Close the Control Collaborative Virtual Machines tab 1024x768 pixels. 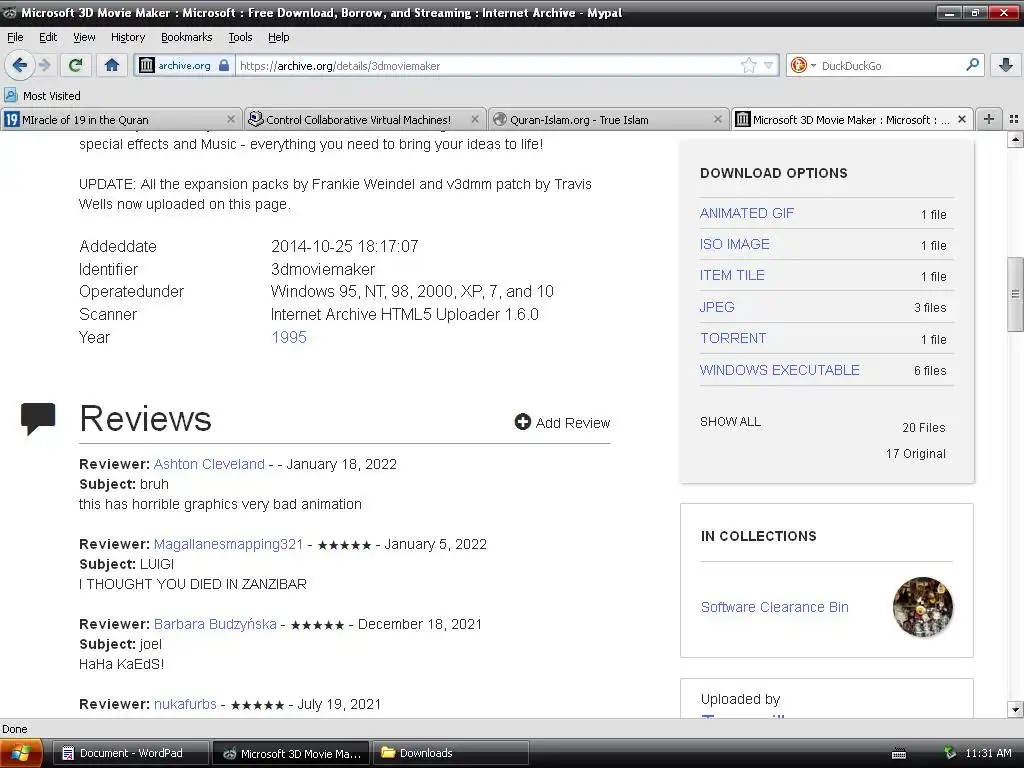pyautogui.click(x=475, y=120)
